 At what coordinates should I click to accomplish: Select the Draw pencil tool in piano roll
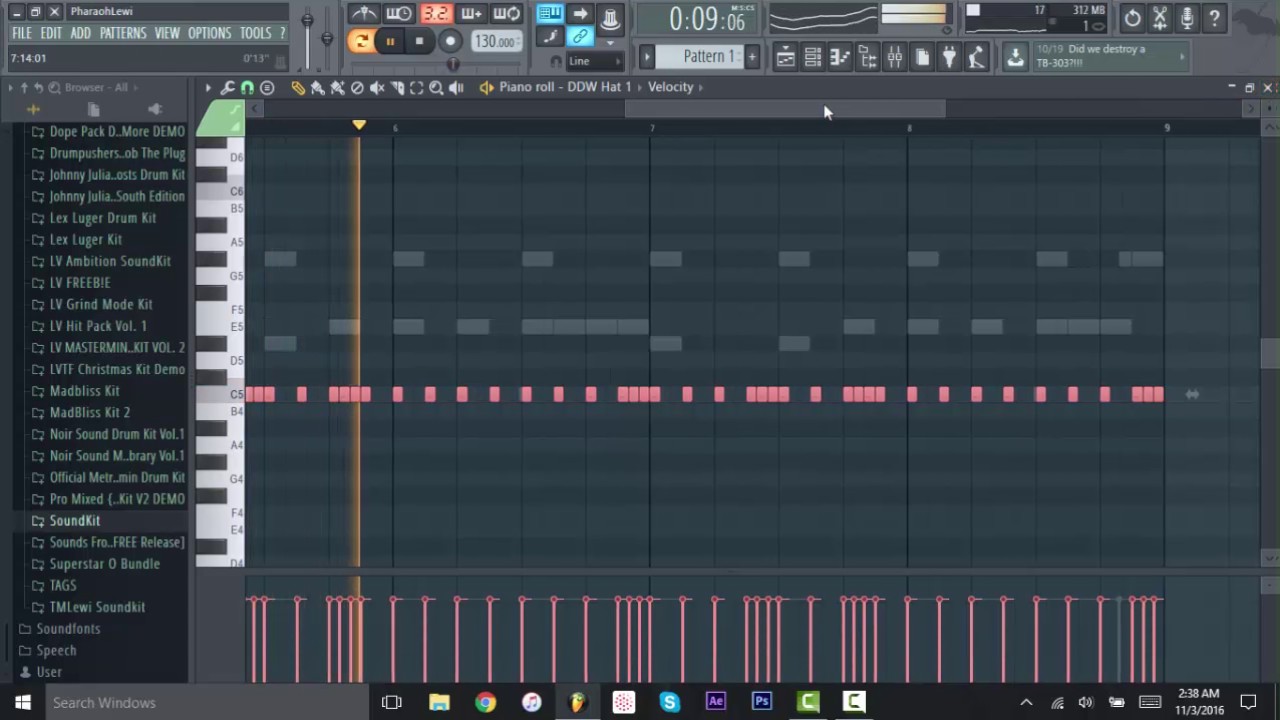pyautogui.click(x=298, y=88)
